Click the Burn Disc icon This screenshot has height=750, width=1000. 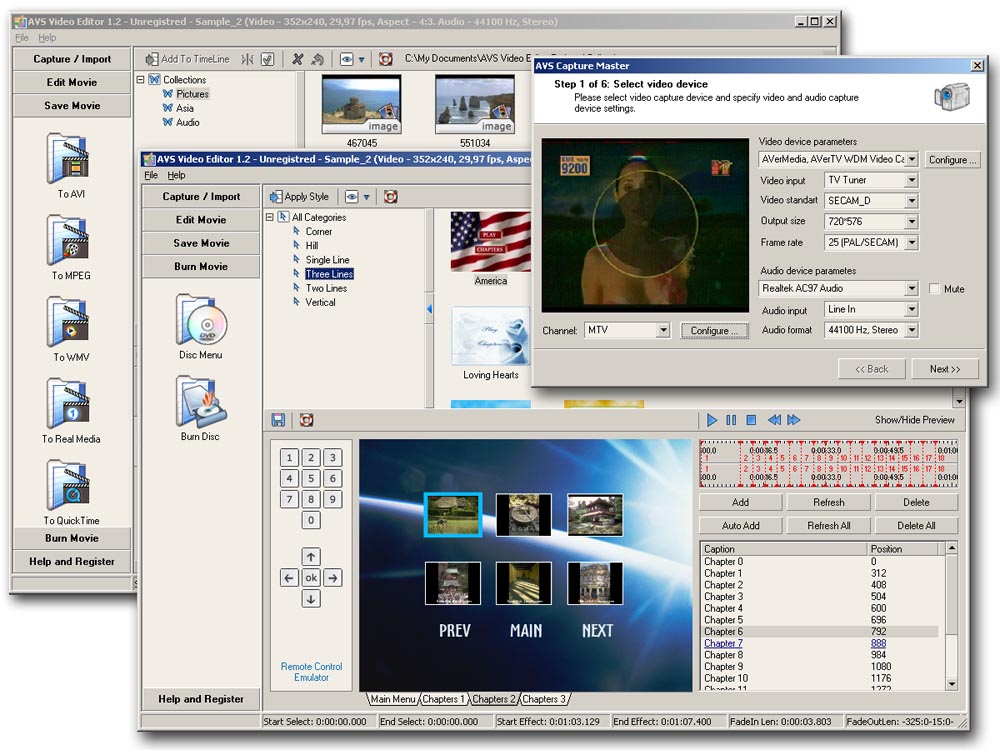coord(201,402)
